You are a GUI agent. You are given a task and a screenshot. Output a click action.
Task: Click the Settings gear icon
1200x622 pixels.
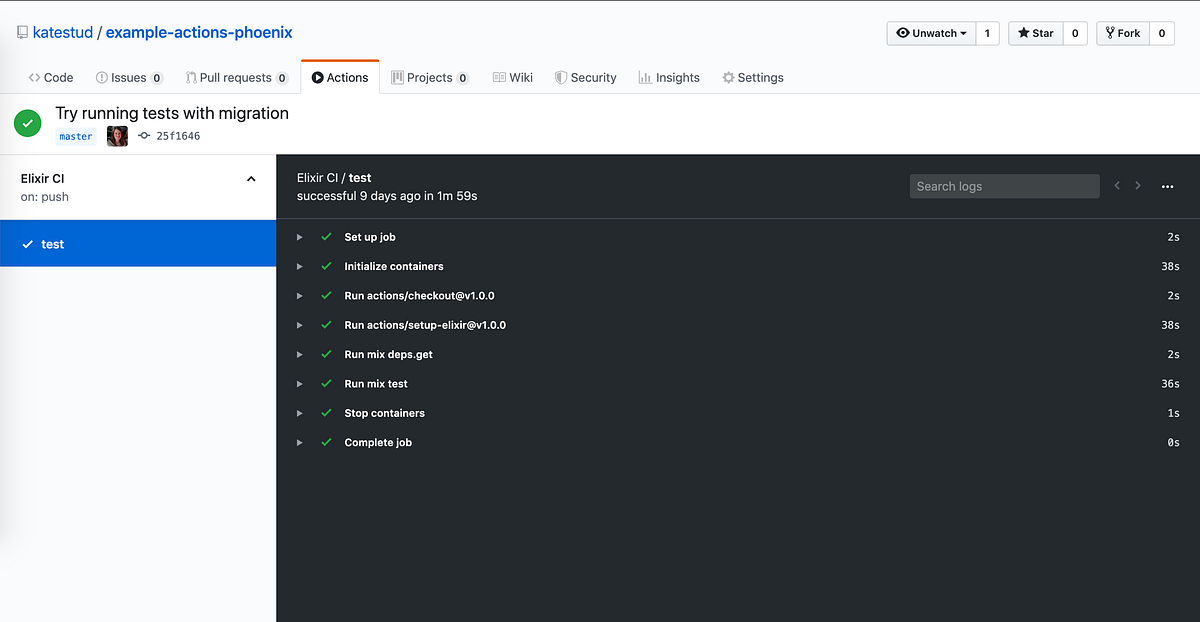(x=729, y=76)
